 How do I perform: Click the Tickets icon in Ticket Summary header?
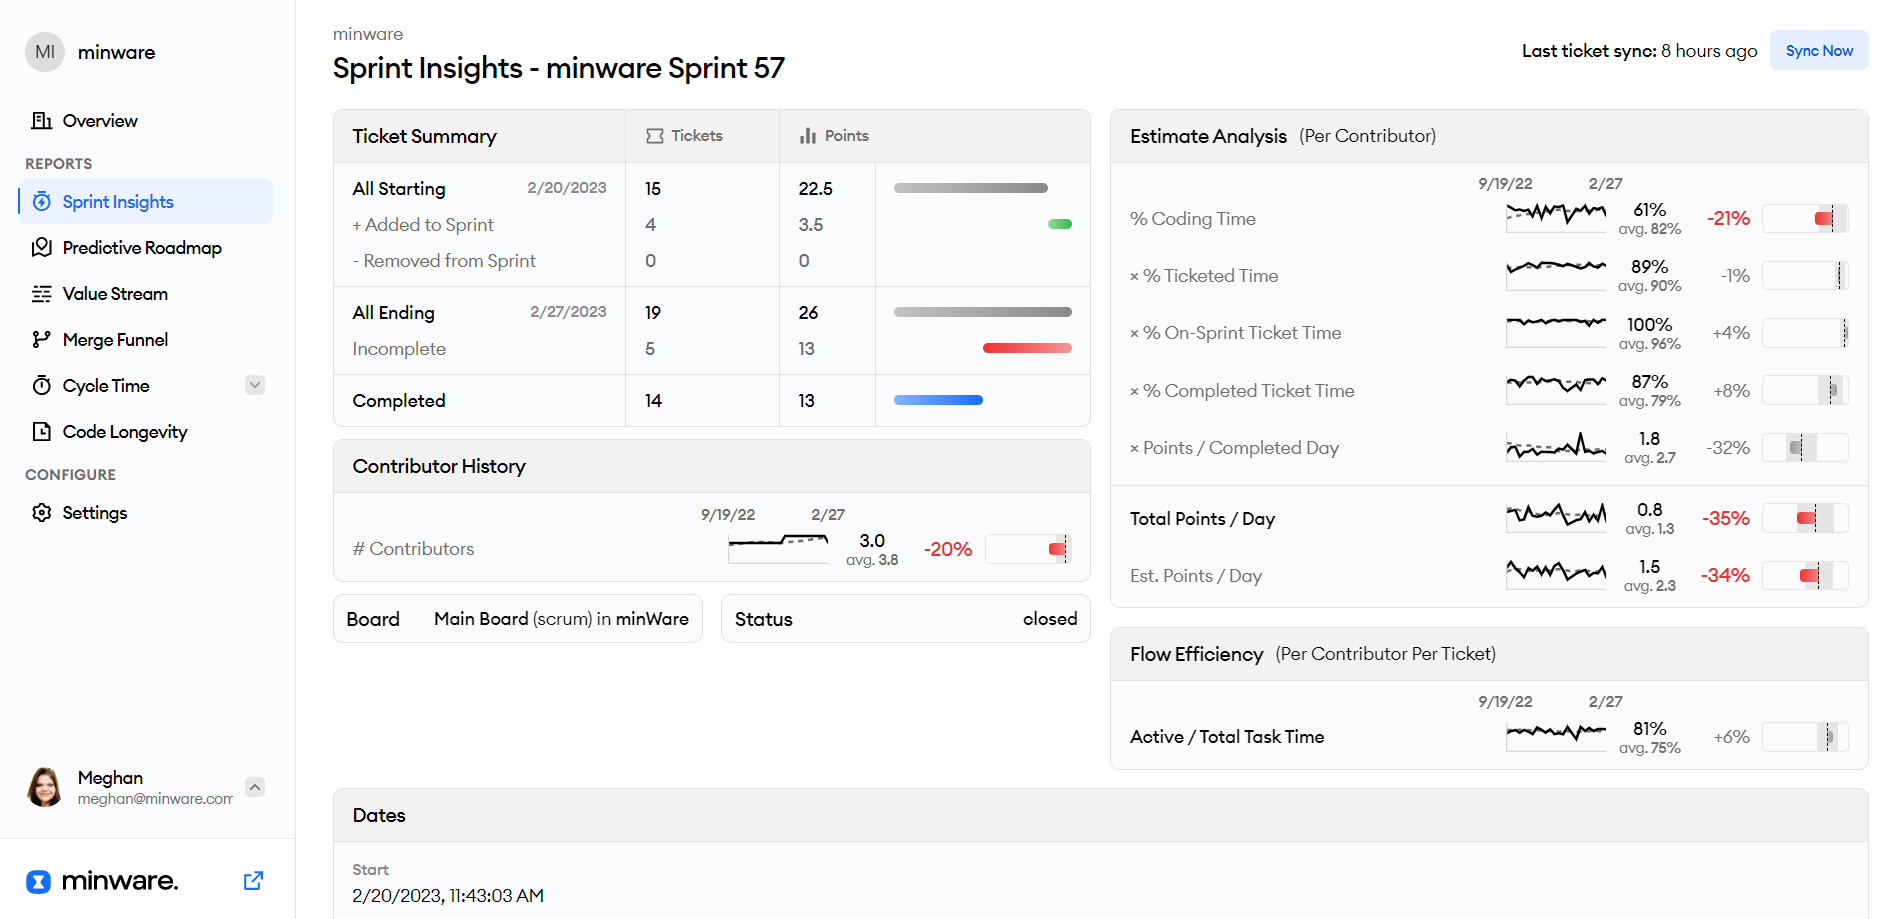click(655, 135)
